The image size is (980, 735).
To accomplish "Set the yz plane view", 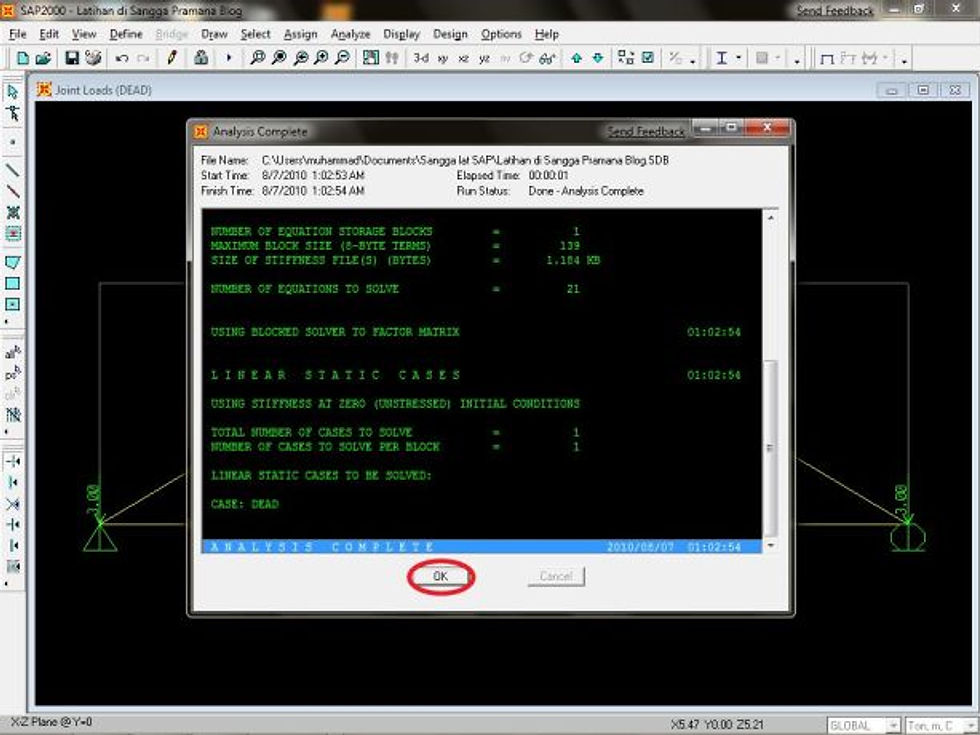I will tap(484, 59).
